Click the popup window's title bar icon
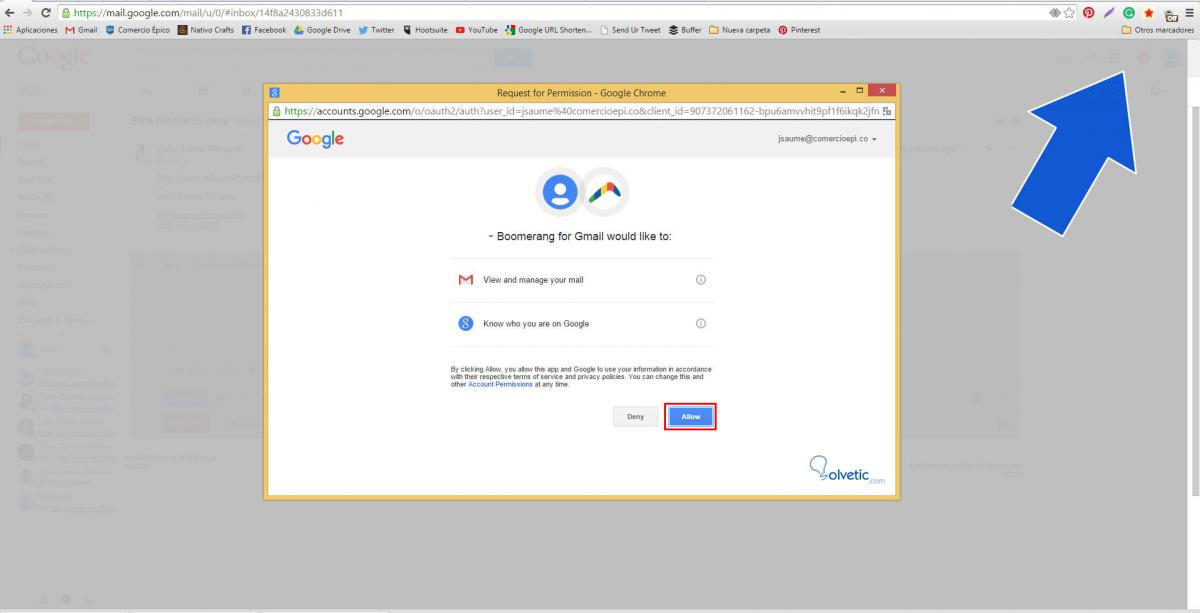The height and width of the screenshot is (613, 1200). coord(274,92)
